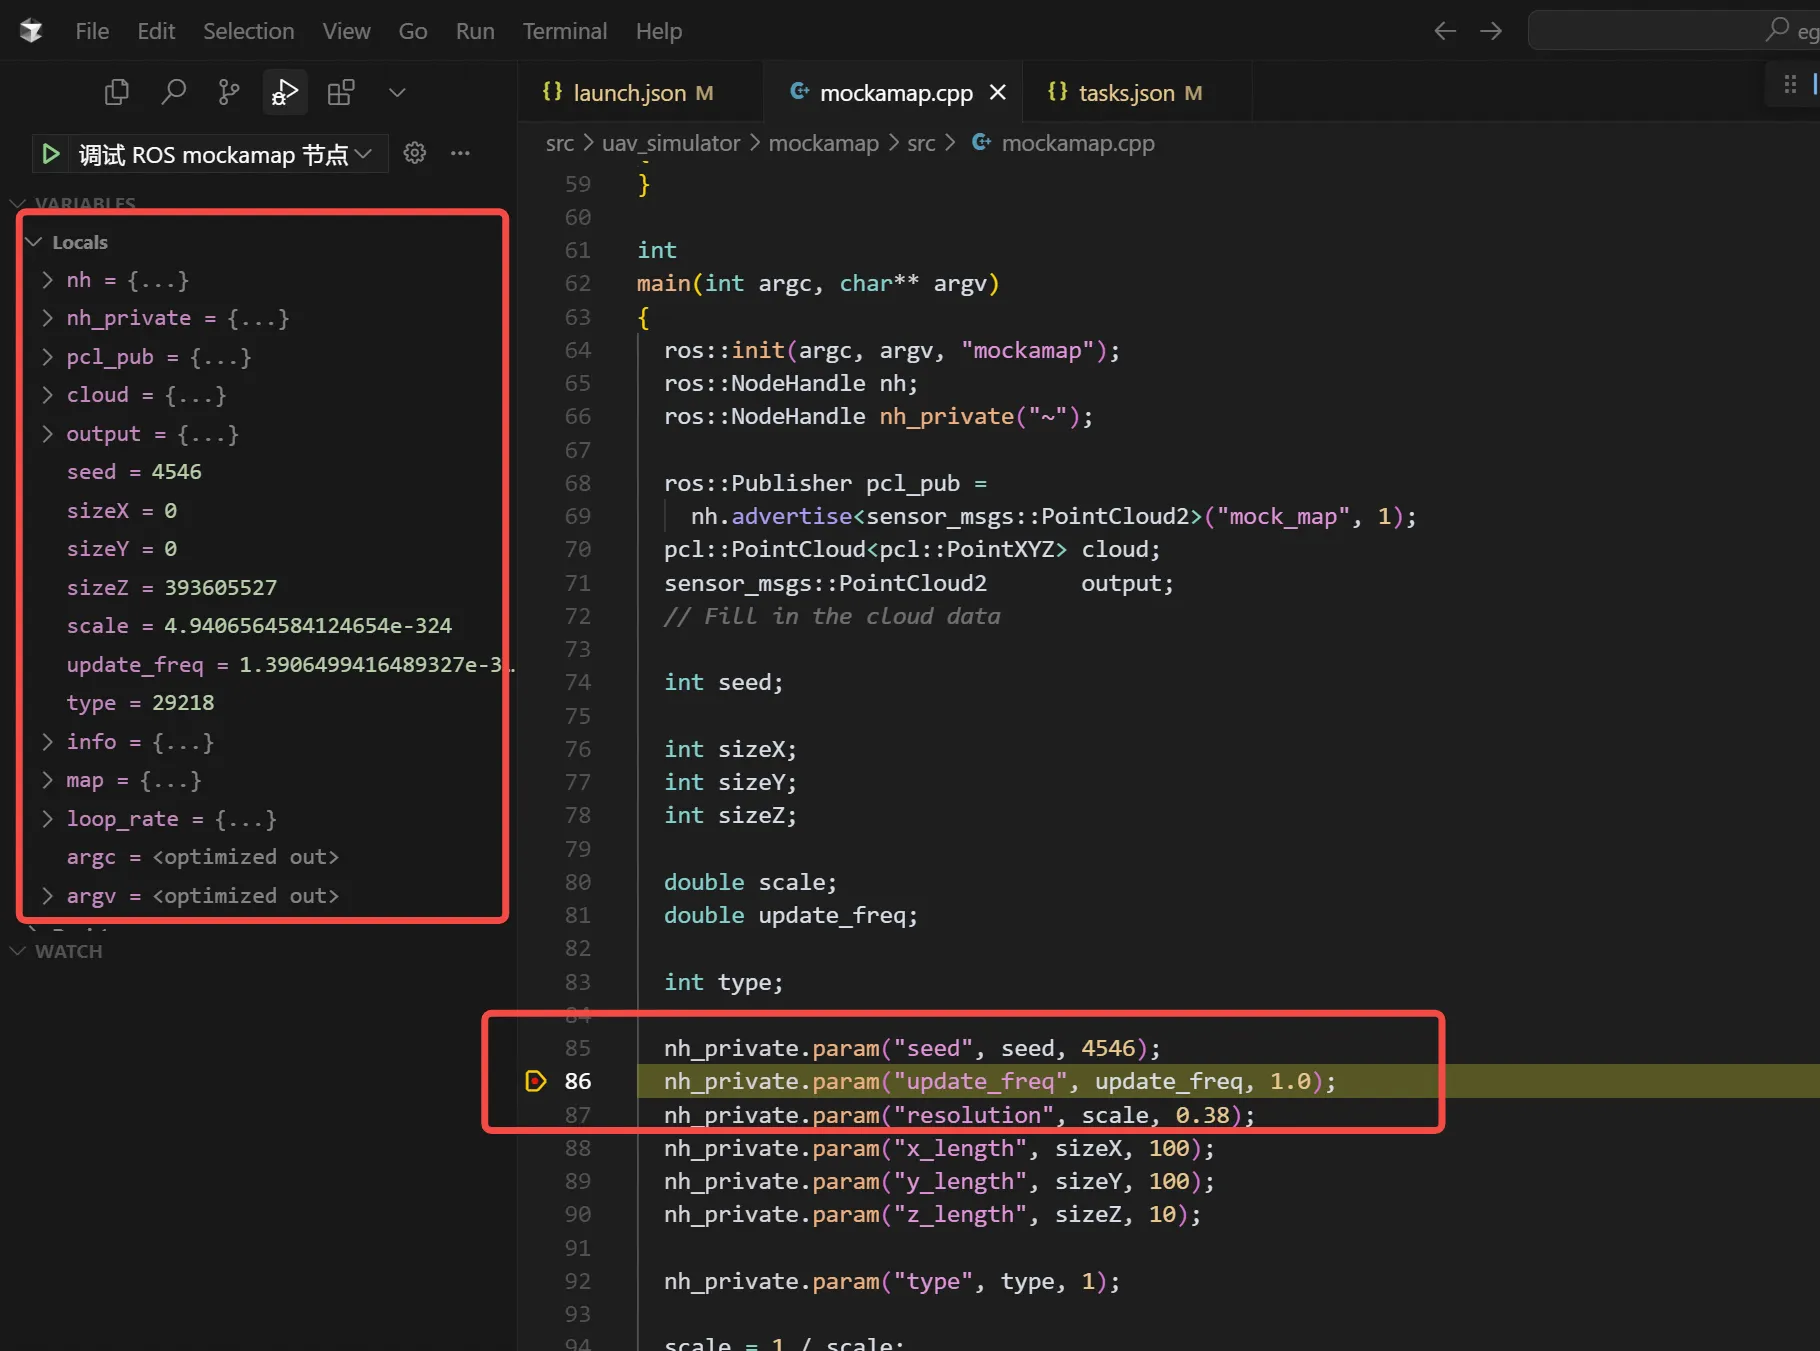Open the Terminal menu
This screenshot has height=1351, width=1820.
pos(565,31)
